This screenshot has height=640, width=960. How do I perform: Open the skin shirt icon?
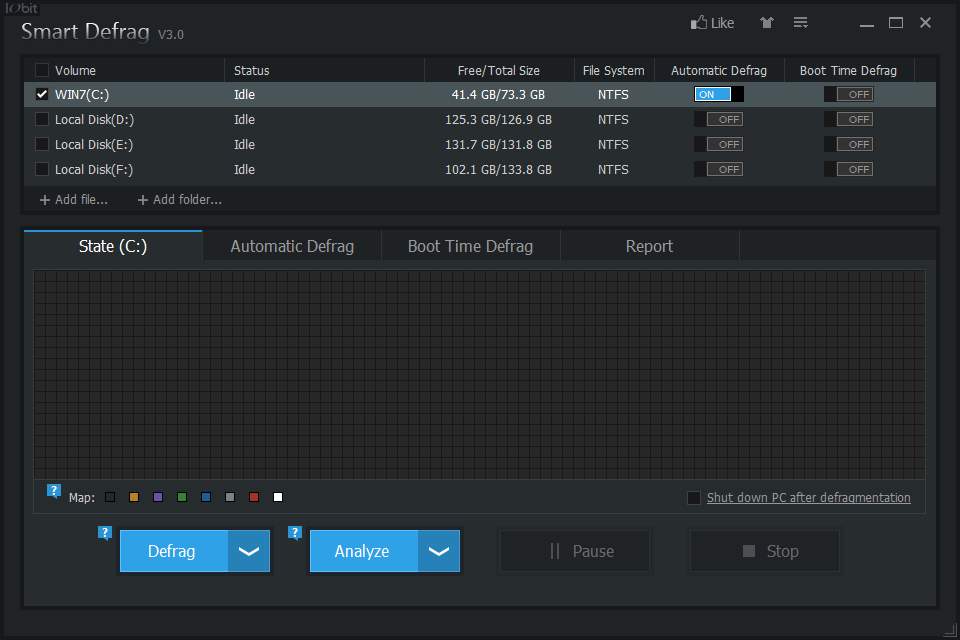tap(767, 23)
